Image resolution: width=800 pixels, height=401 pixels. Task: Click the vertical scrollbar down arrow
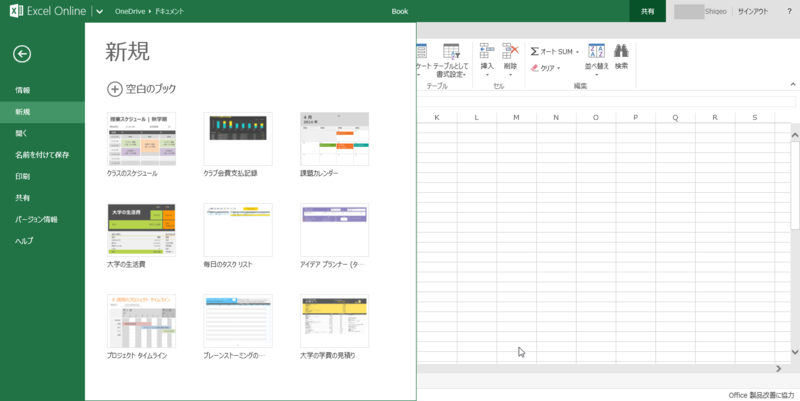point(795,352)
